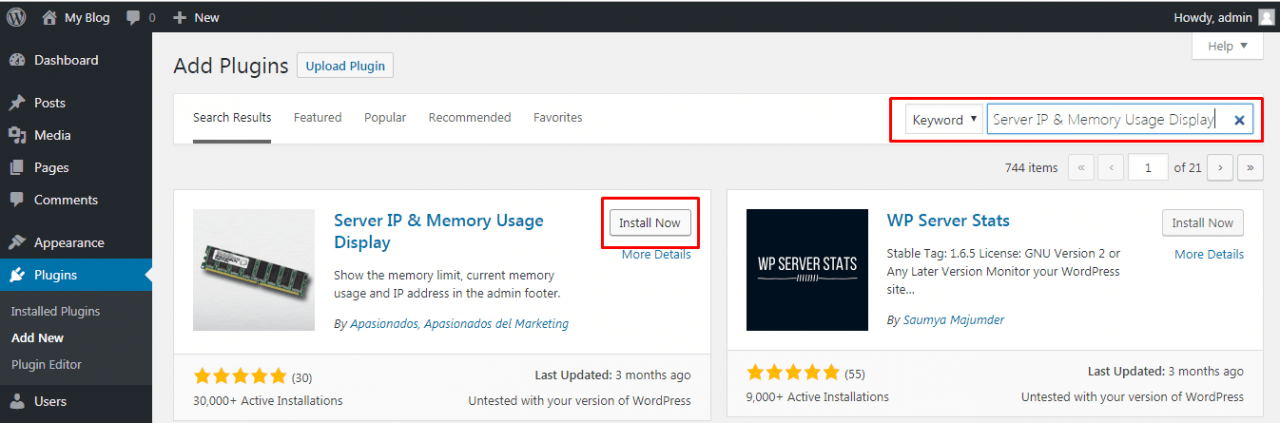
Task: Switch to the Recommended tab
Action: (x=470, y=118)
